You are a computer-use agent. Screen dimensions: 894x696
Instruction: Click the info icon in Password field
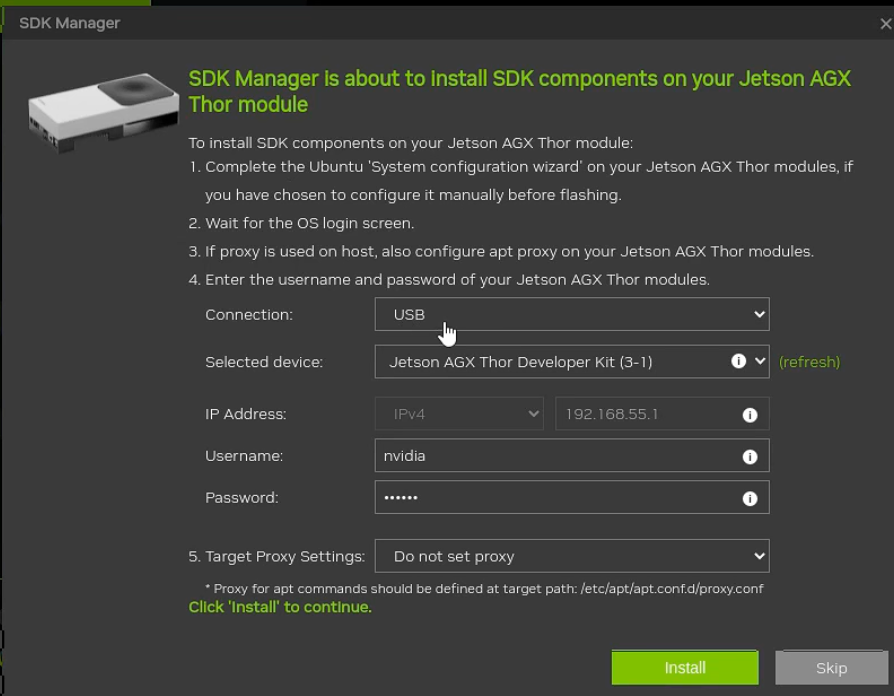[750, 499]
